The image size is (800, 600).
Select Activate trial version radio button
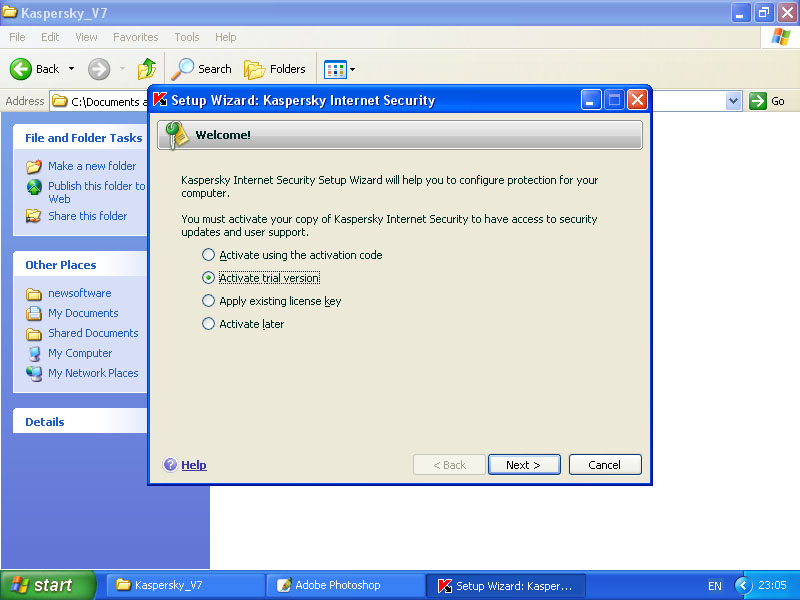(208, 278)
